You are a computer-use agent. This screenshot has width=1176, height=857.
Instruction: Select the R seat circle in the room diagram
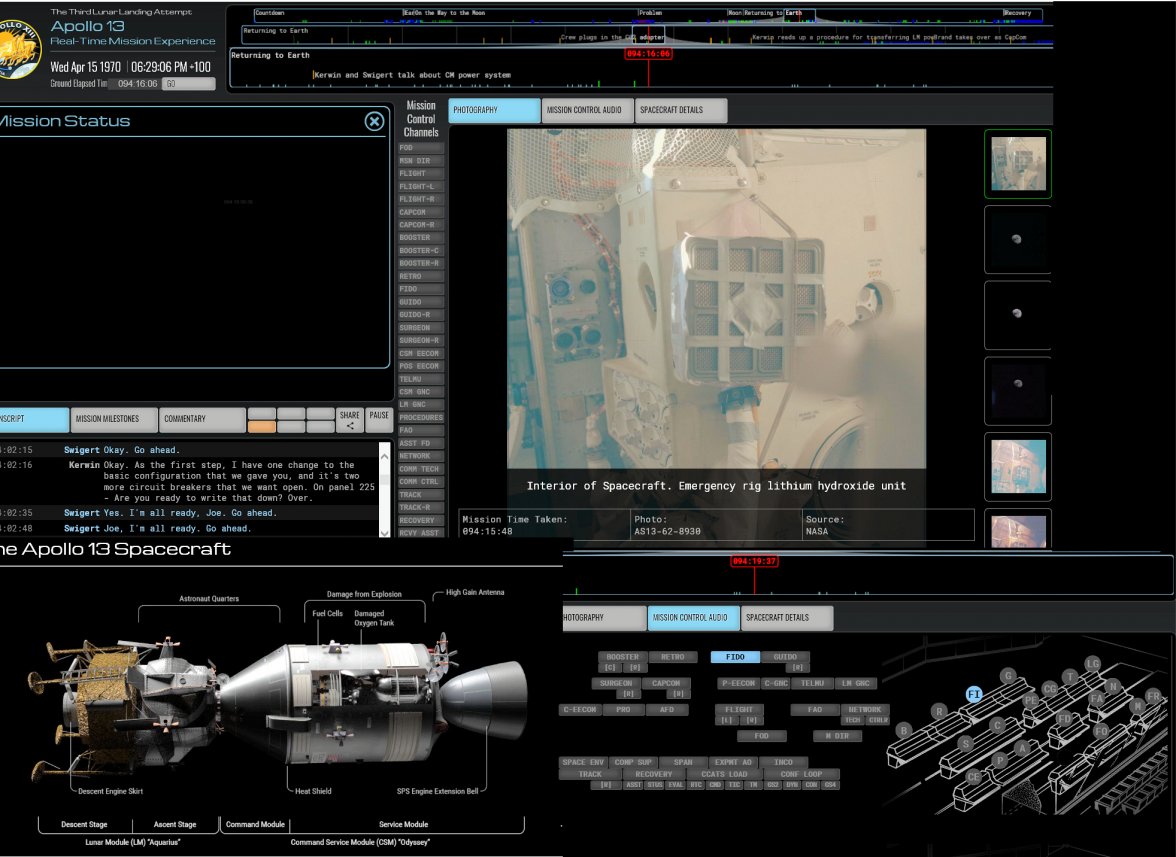tap(938, 711)
